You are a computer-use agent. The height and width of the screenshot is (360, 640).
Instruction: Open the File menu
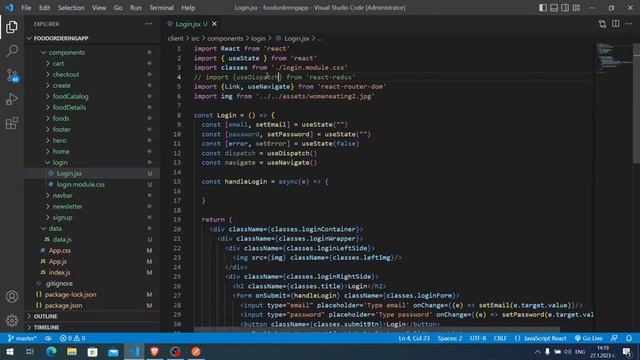(26, 8)
